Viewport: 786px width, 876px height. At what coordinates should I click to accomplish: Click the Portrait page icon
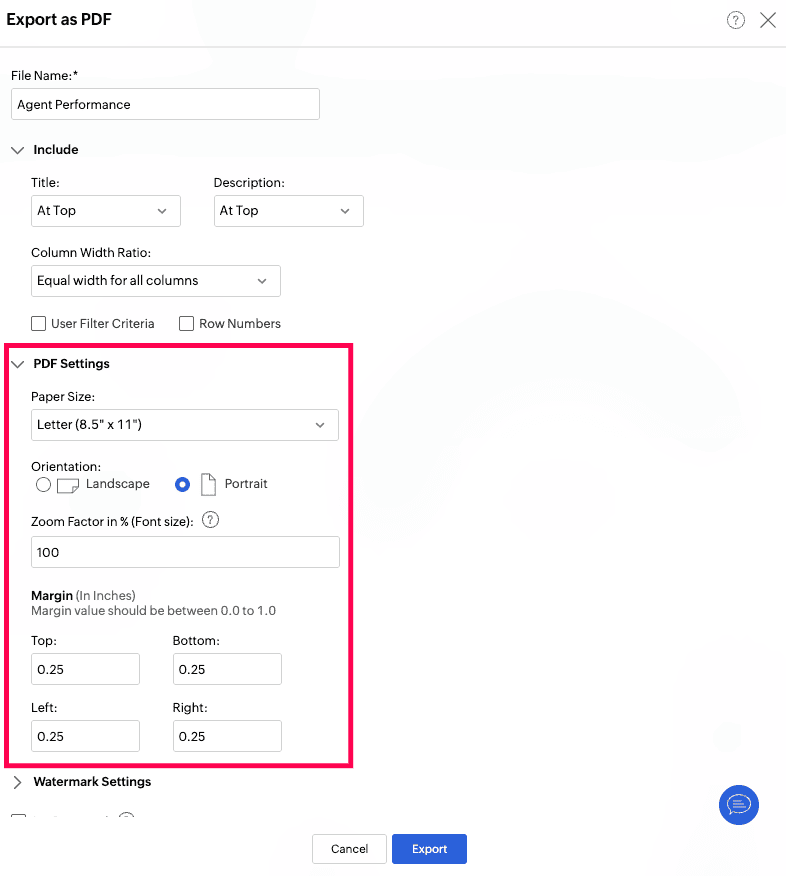click(x=208, y=484)
